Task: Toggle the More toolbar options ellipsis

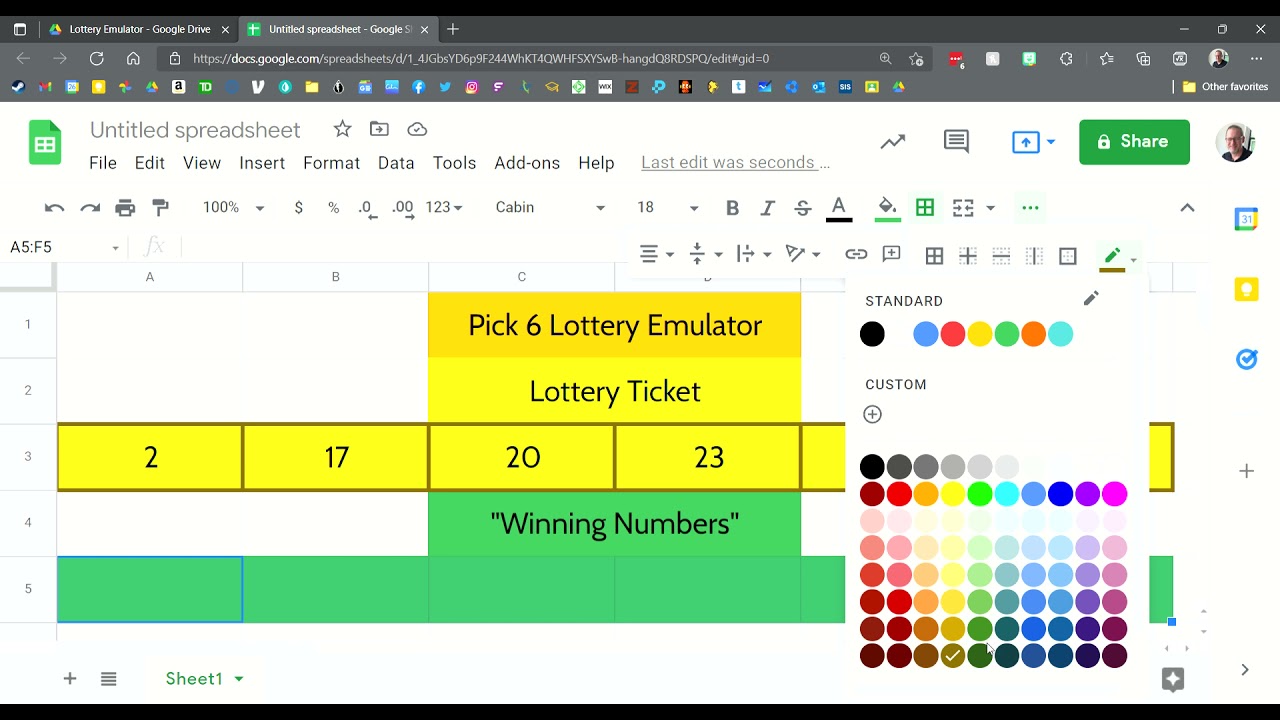Action: tap(1030, 208)
